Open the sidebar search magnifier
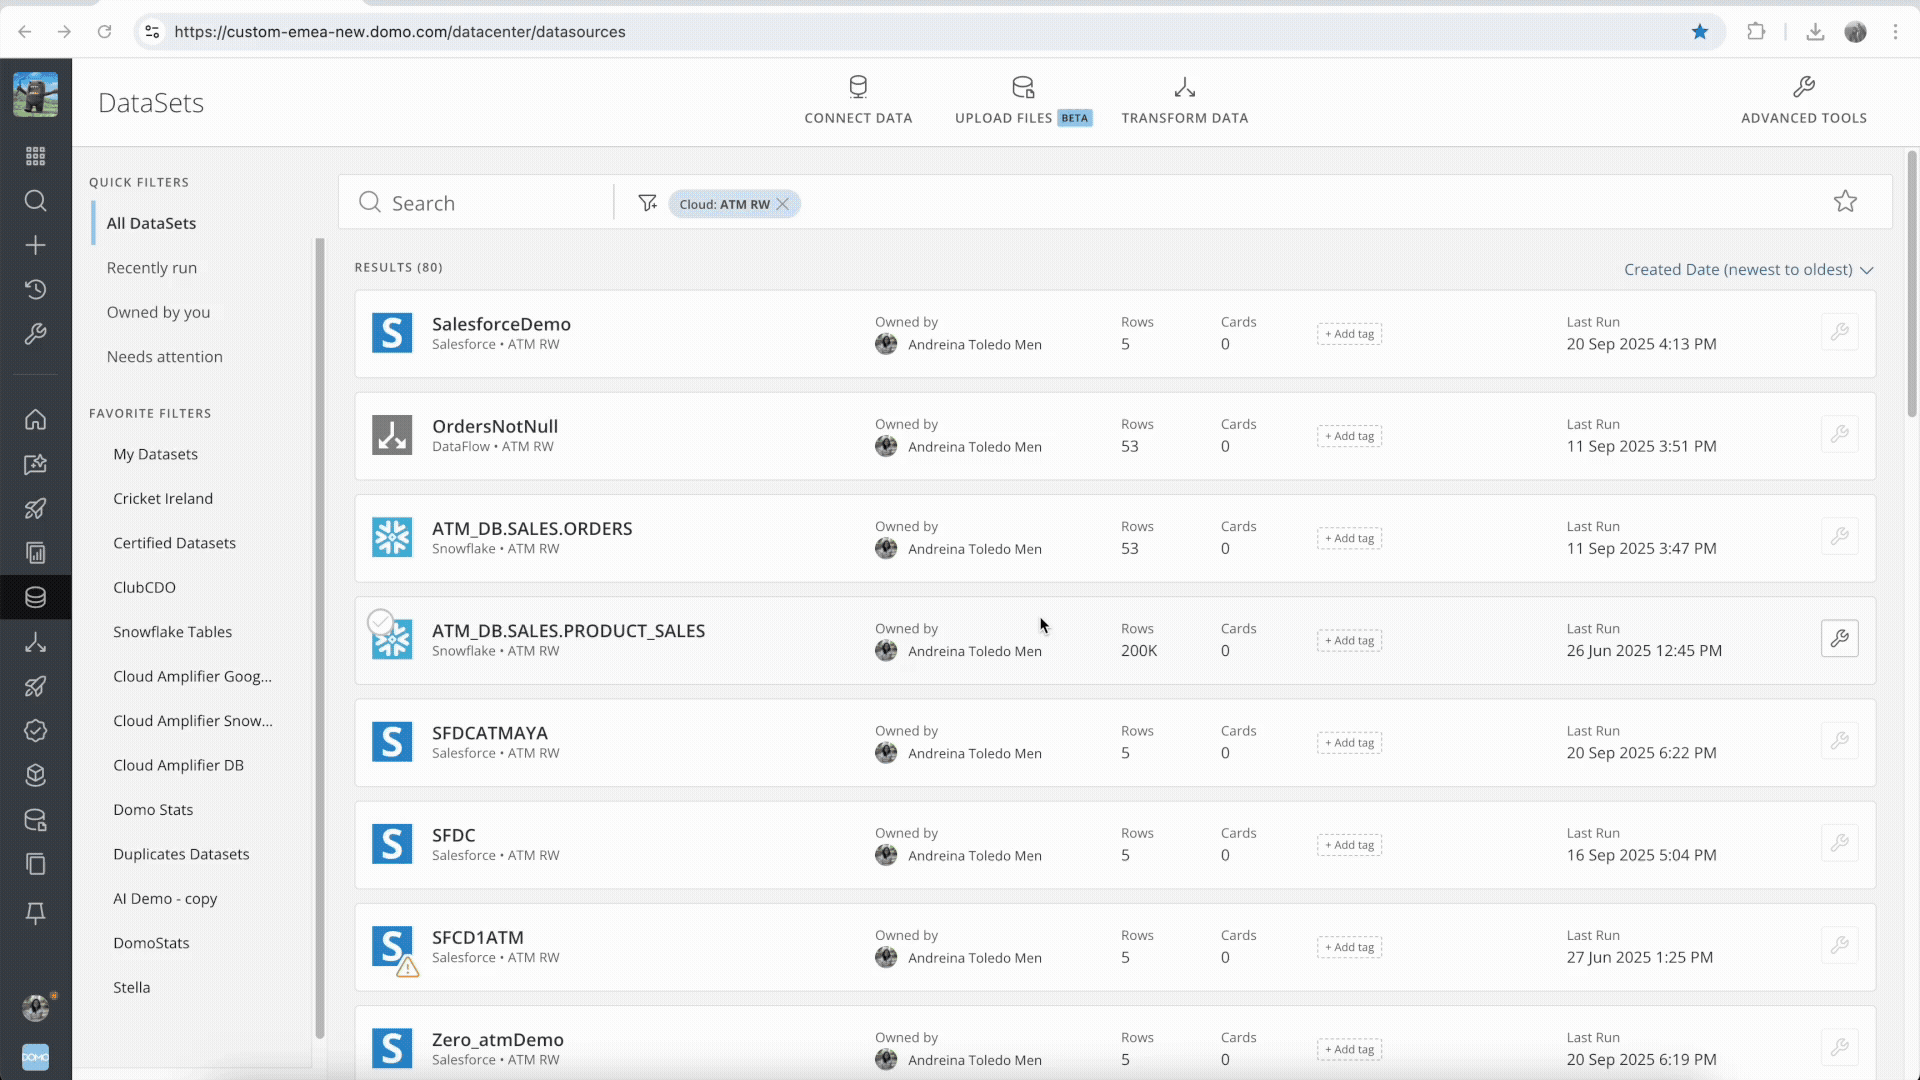 tap(35, 200)
